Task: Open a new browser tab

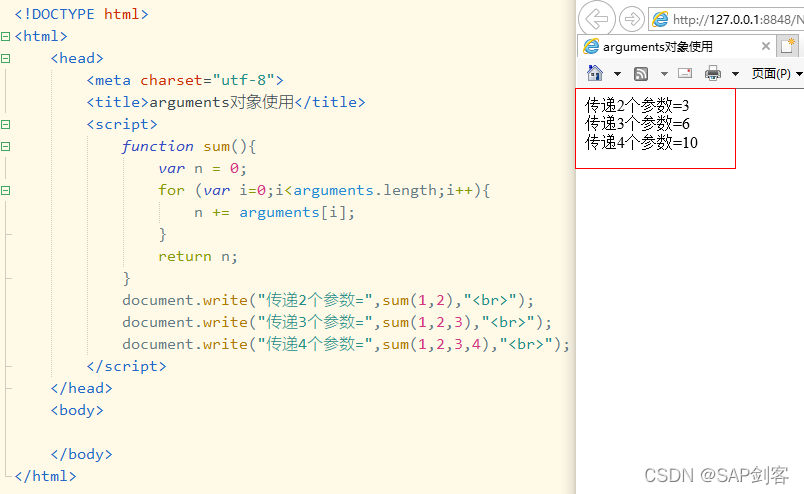Action: (788, 46)
